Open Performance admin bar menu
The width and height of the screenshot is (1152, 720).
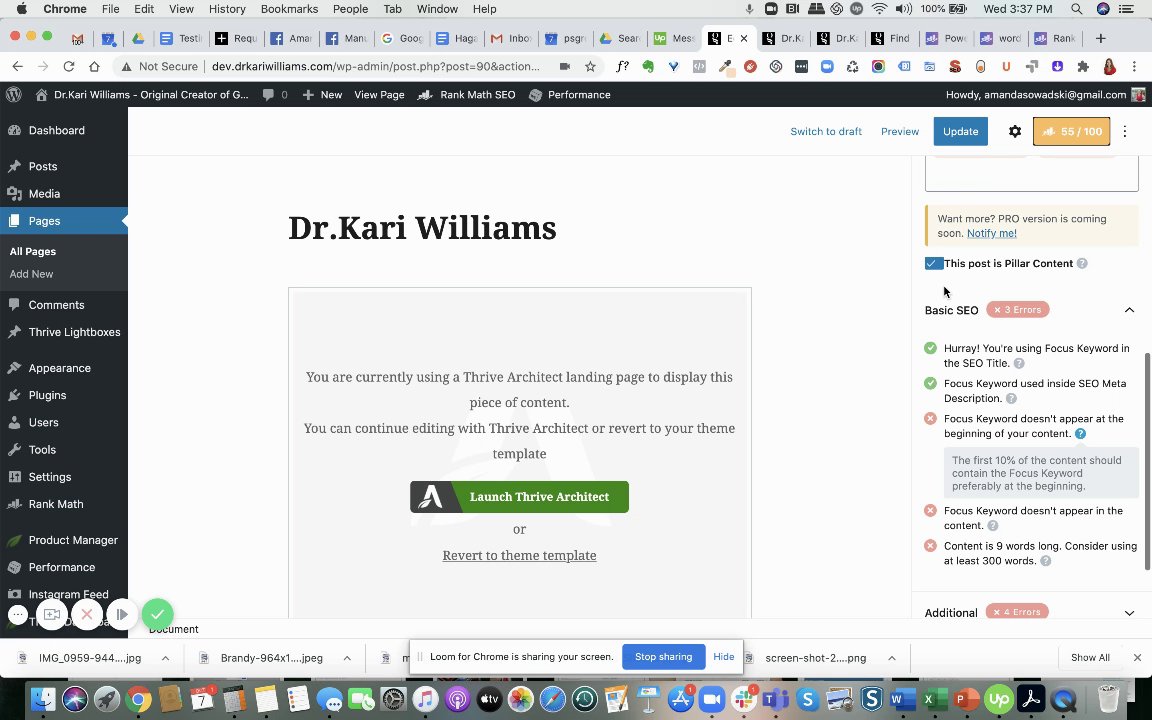569,95
